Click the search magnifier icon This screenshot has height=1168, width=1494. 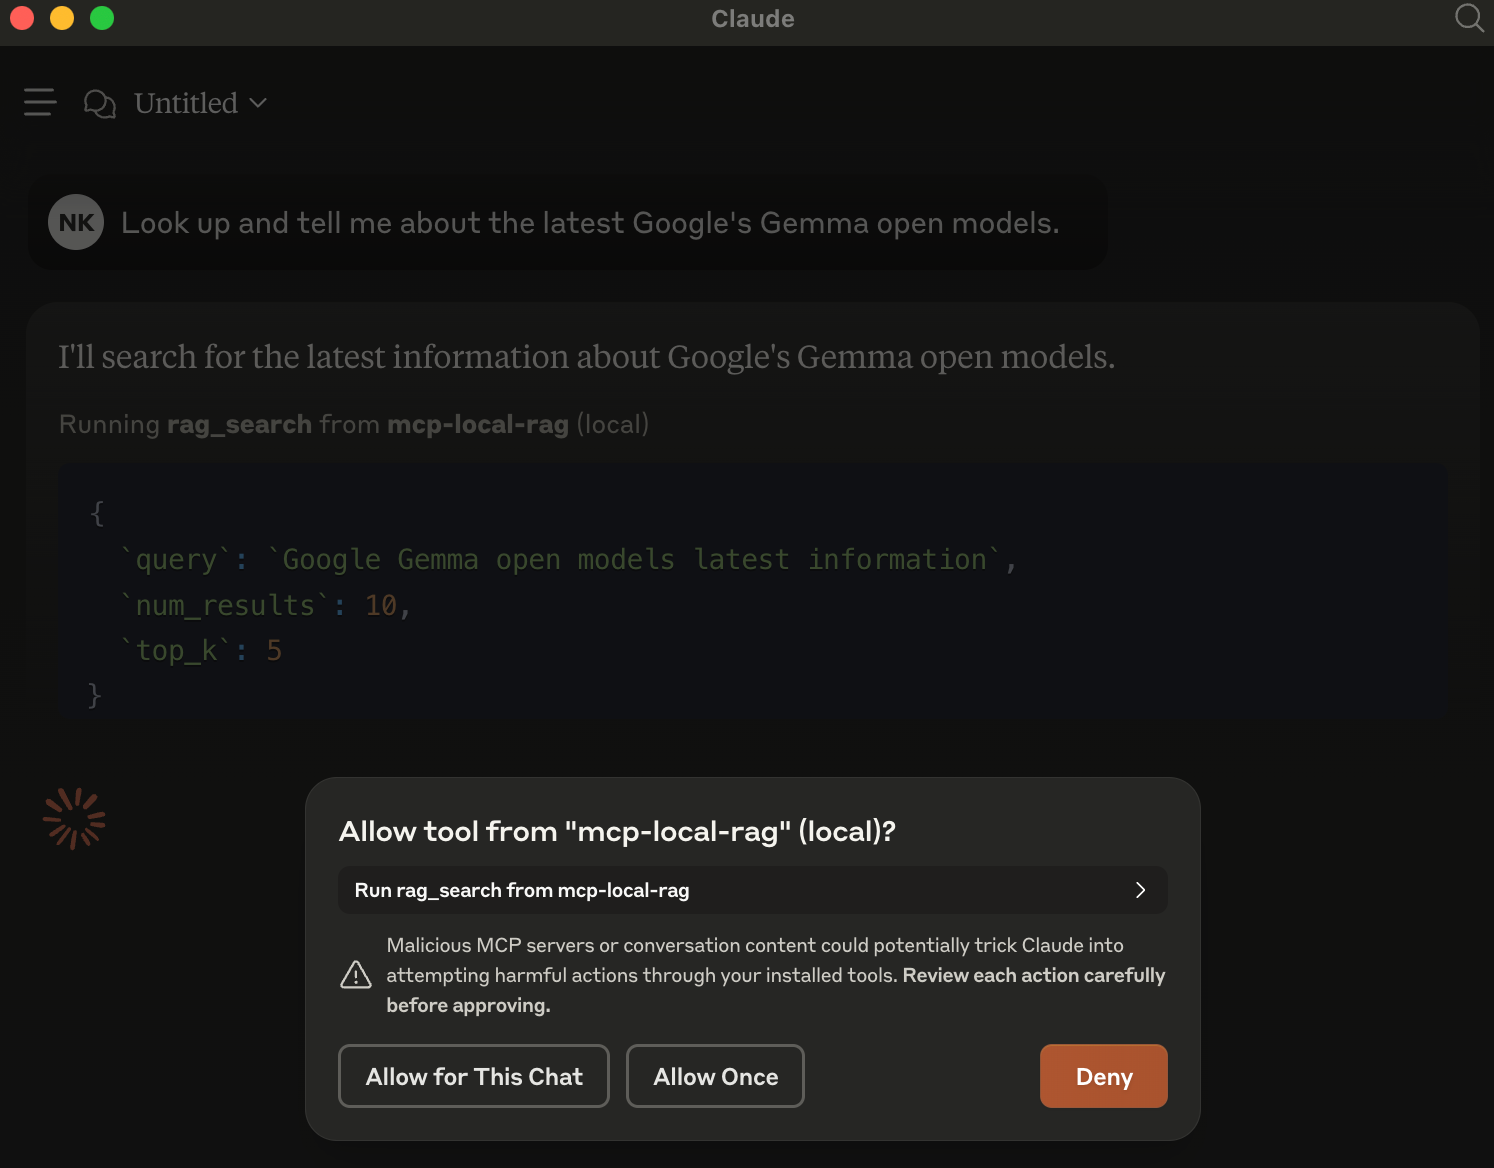coord(1469,18)
